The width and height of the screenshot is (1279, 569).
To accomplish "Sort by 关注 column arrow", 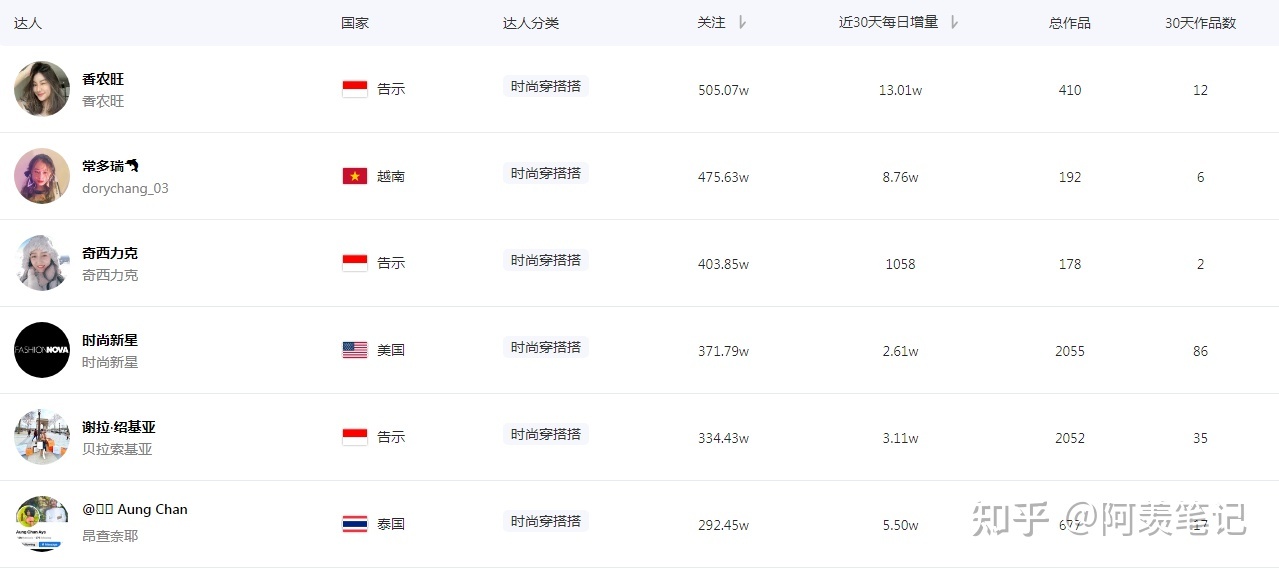I will point(742,22).
